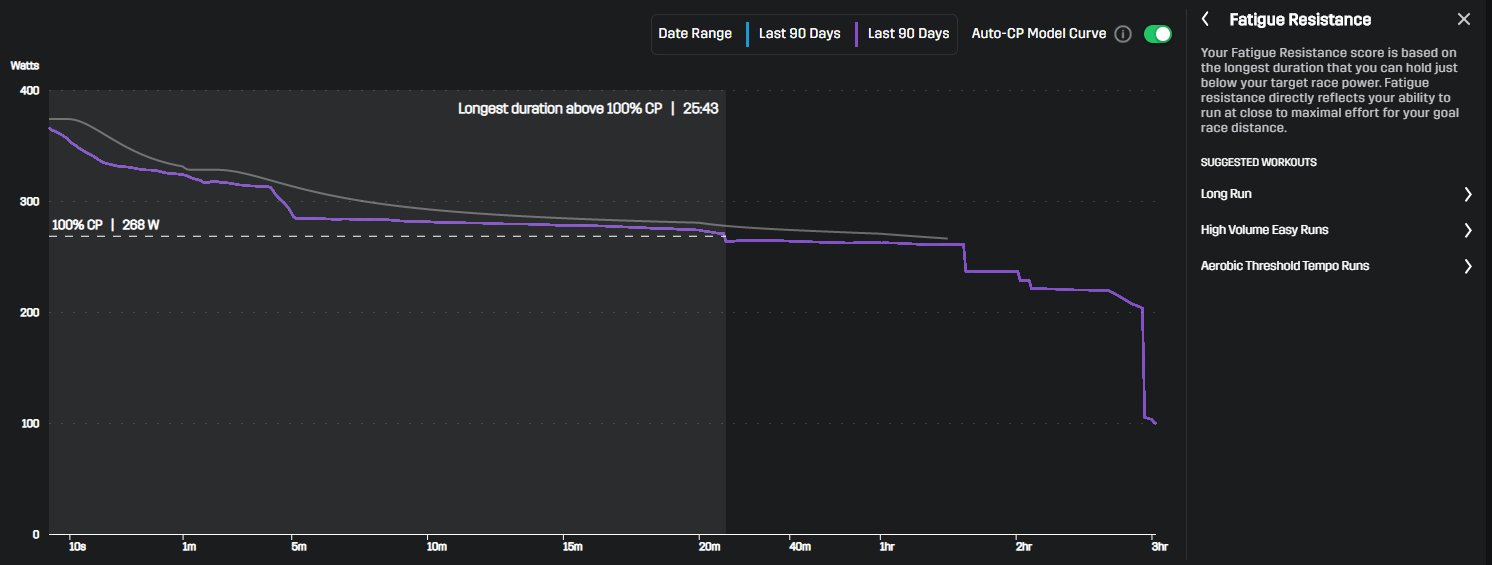Expand the High Volume Easy Runs chevron
1492x565 pixels.
1468,230
